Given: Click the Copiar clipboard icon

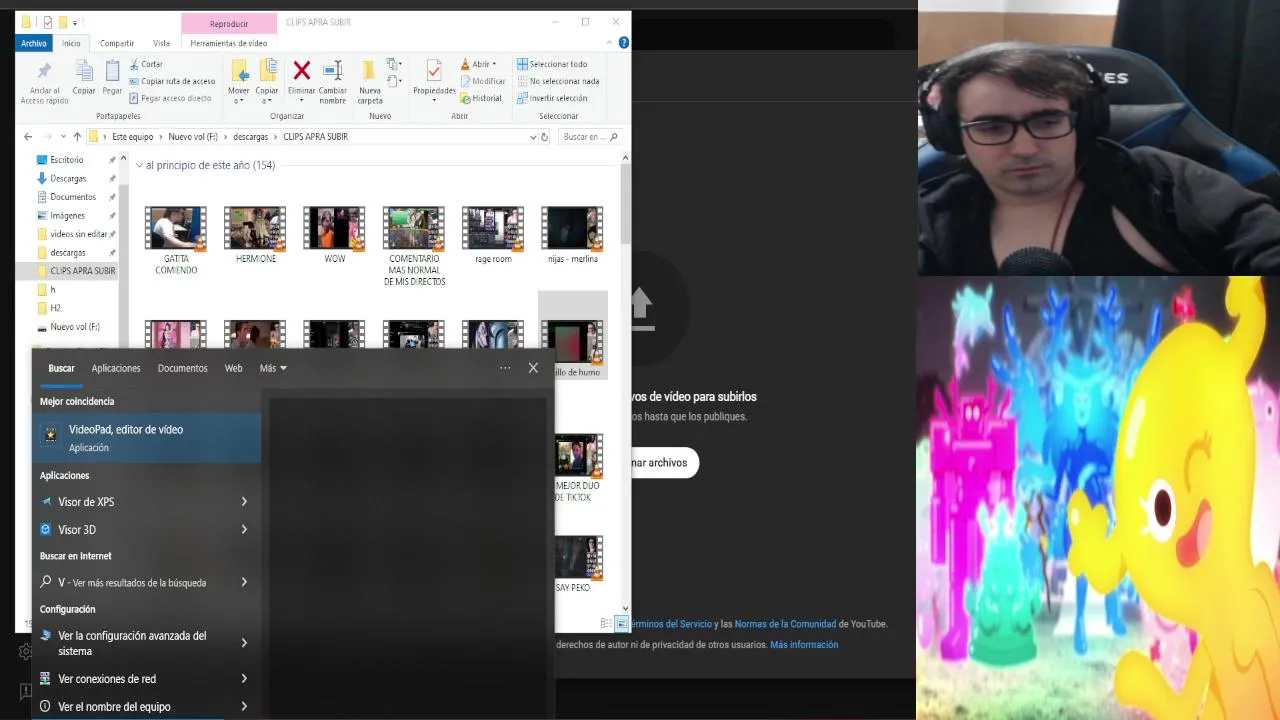Looking at the screenshot, I should 84,72.
